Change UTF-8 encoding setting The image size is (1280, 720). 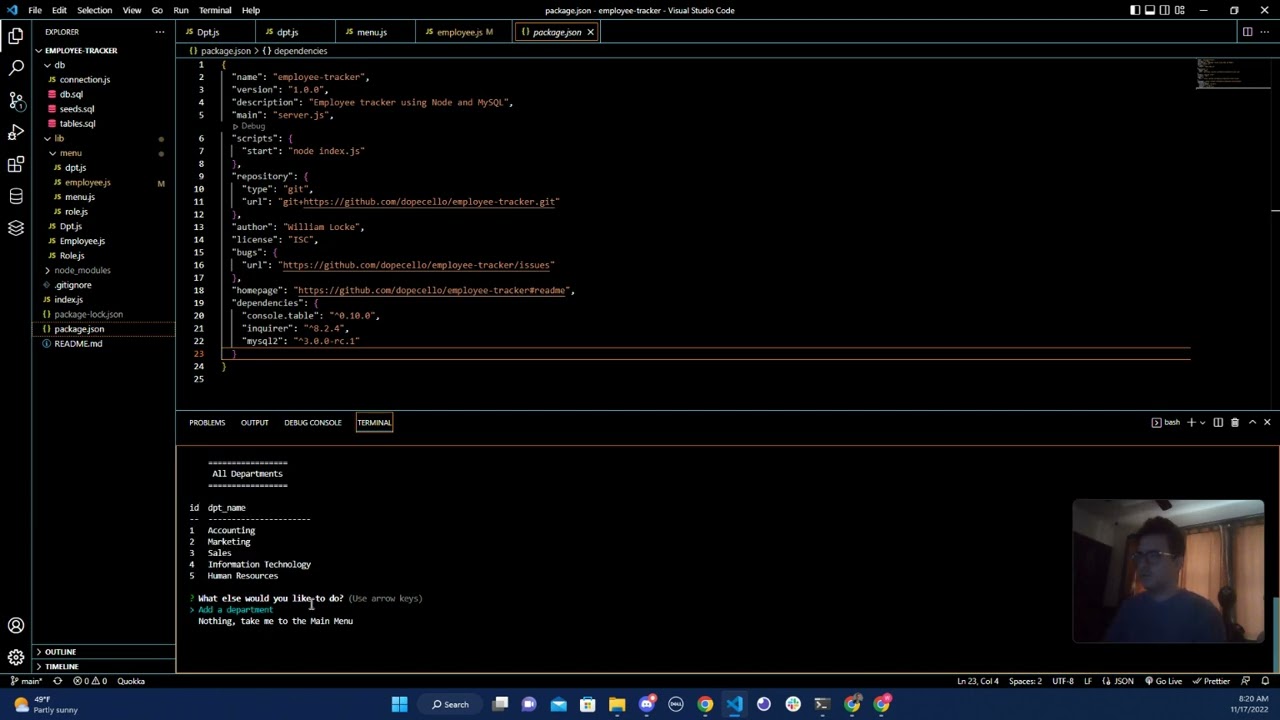[x=1062, y=681]
